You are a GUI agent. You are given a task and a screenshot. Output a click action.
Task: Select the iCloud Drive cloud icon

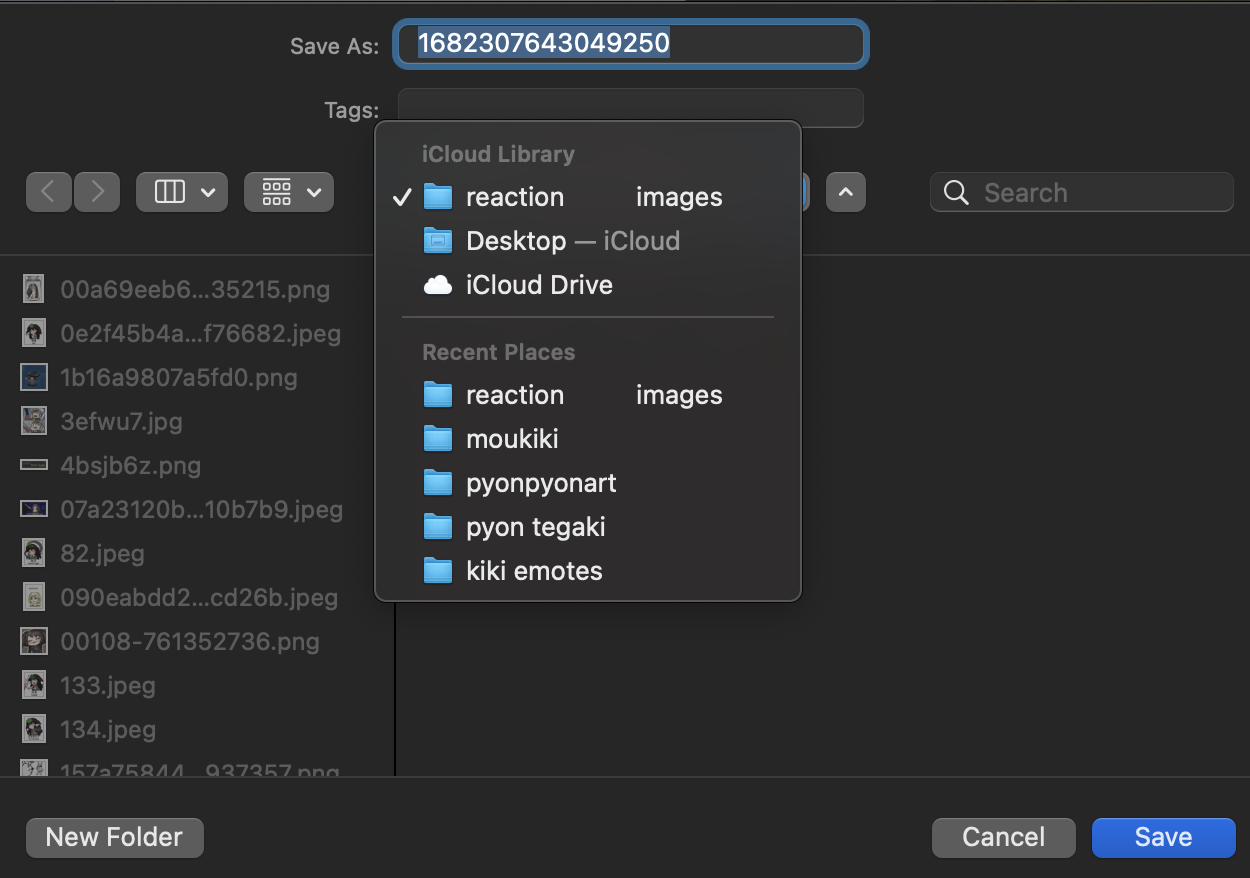[438, 286]
